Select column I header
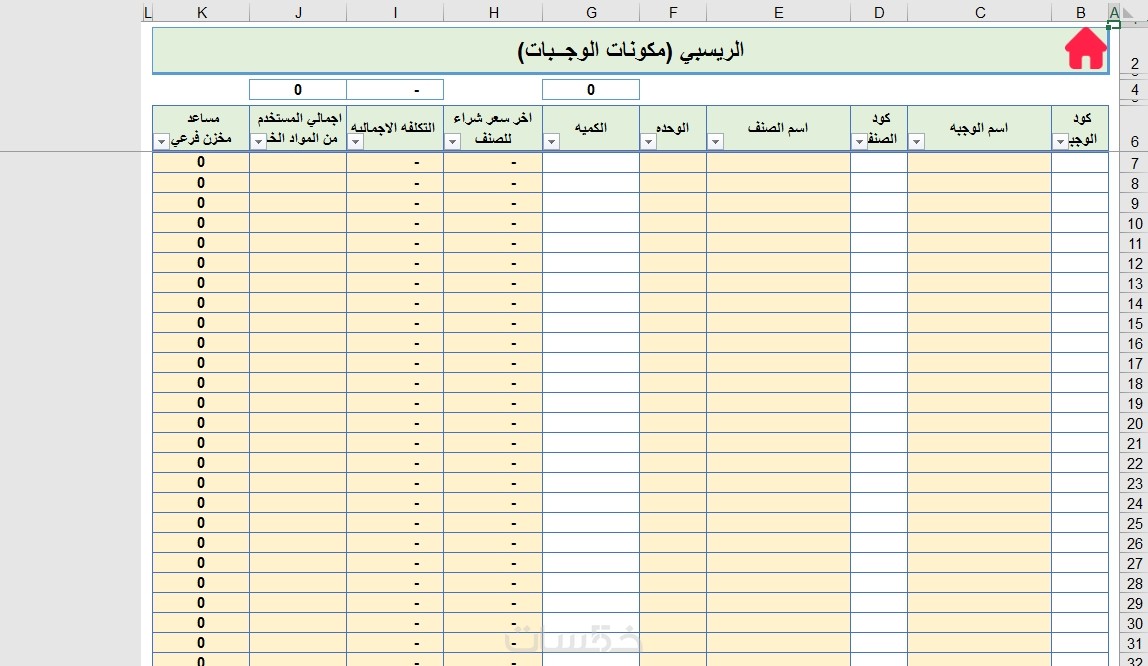1148x666 pixels. coord(395,12)
